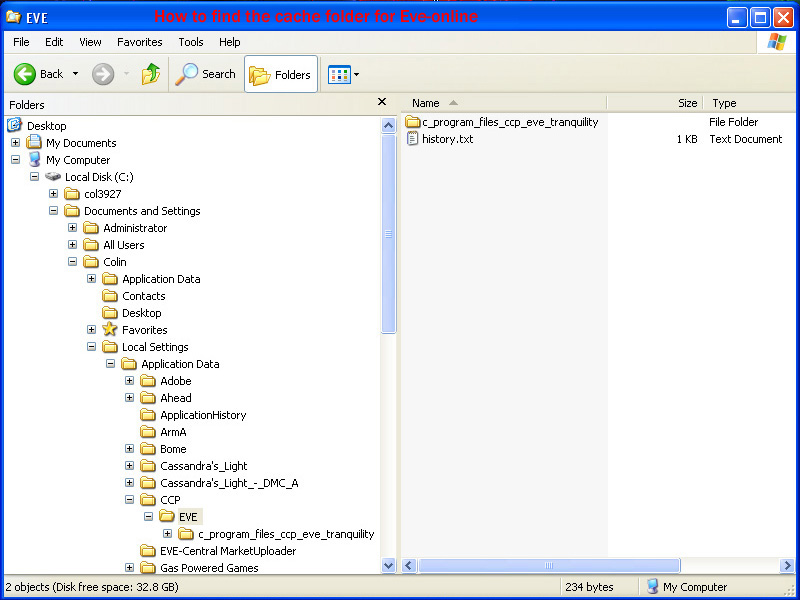Screen dimensions: 800x600
Task: Click the folder tree scroll down arrow
Action: [388, 565]
